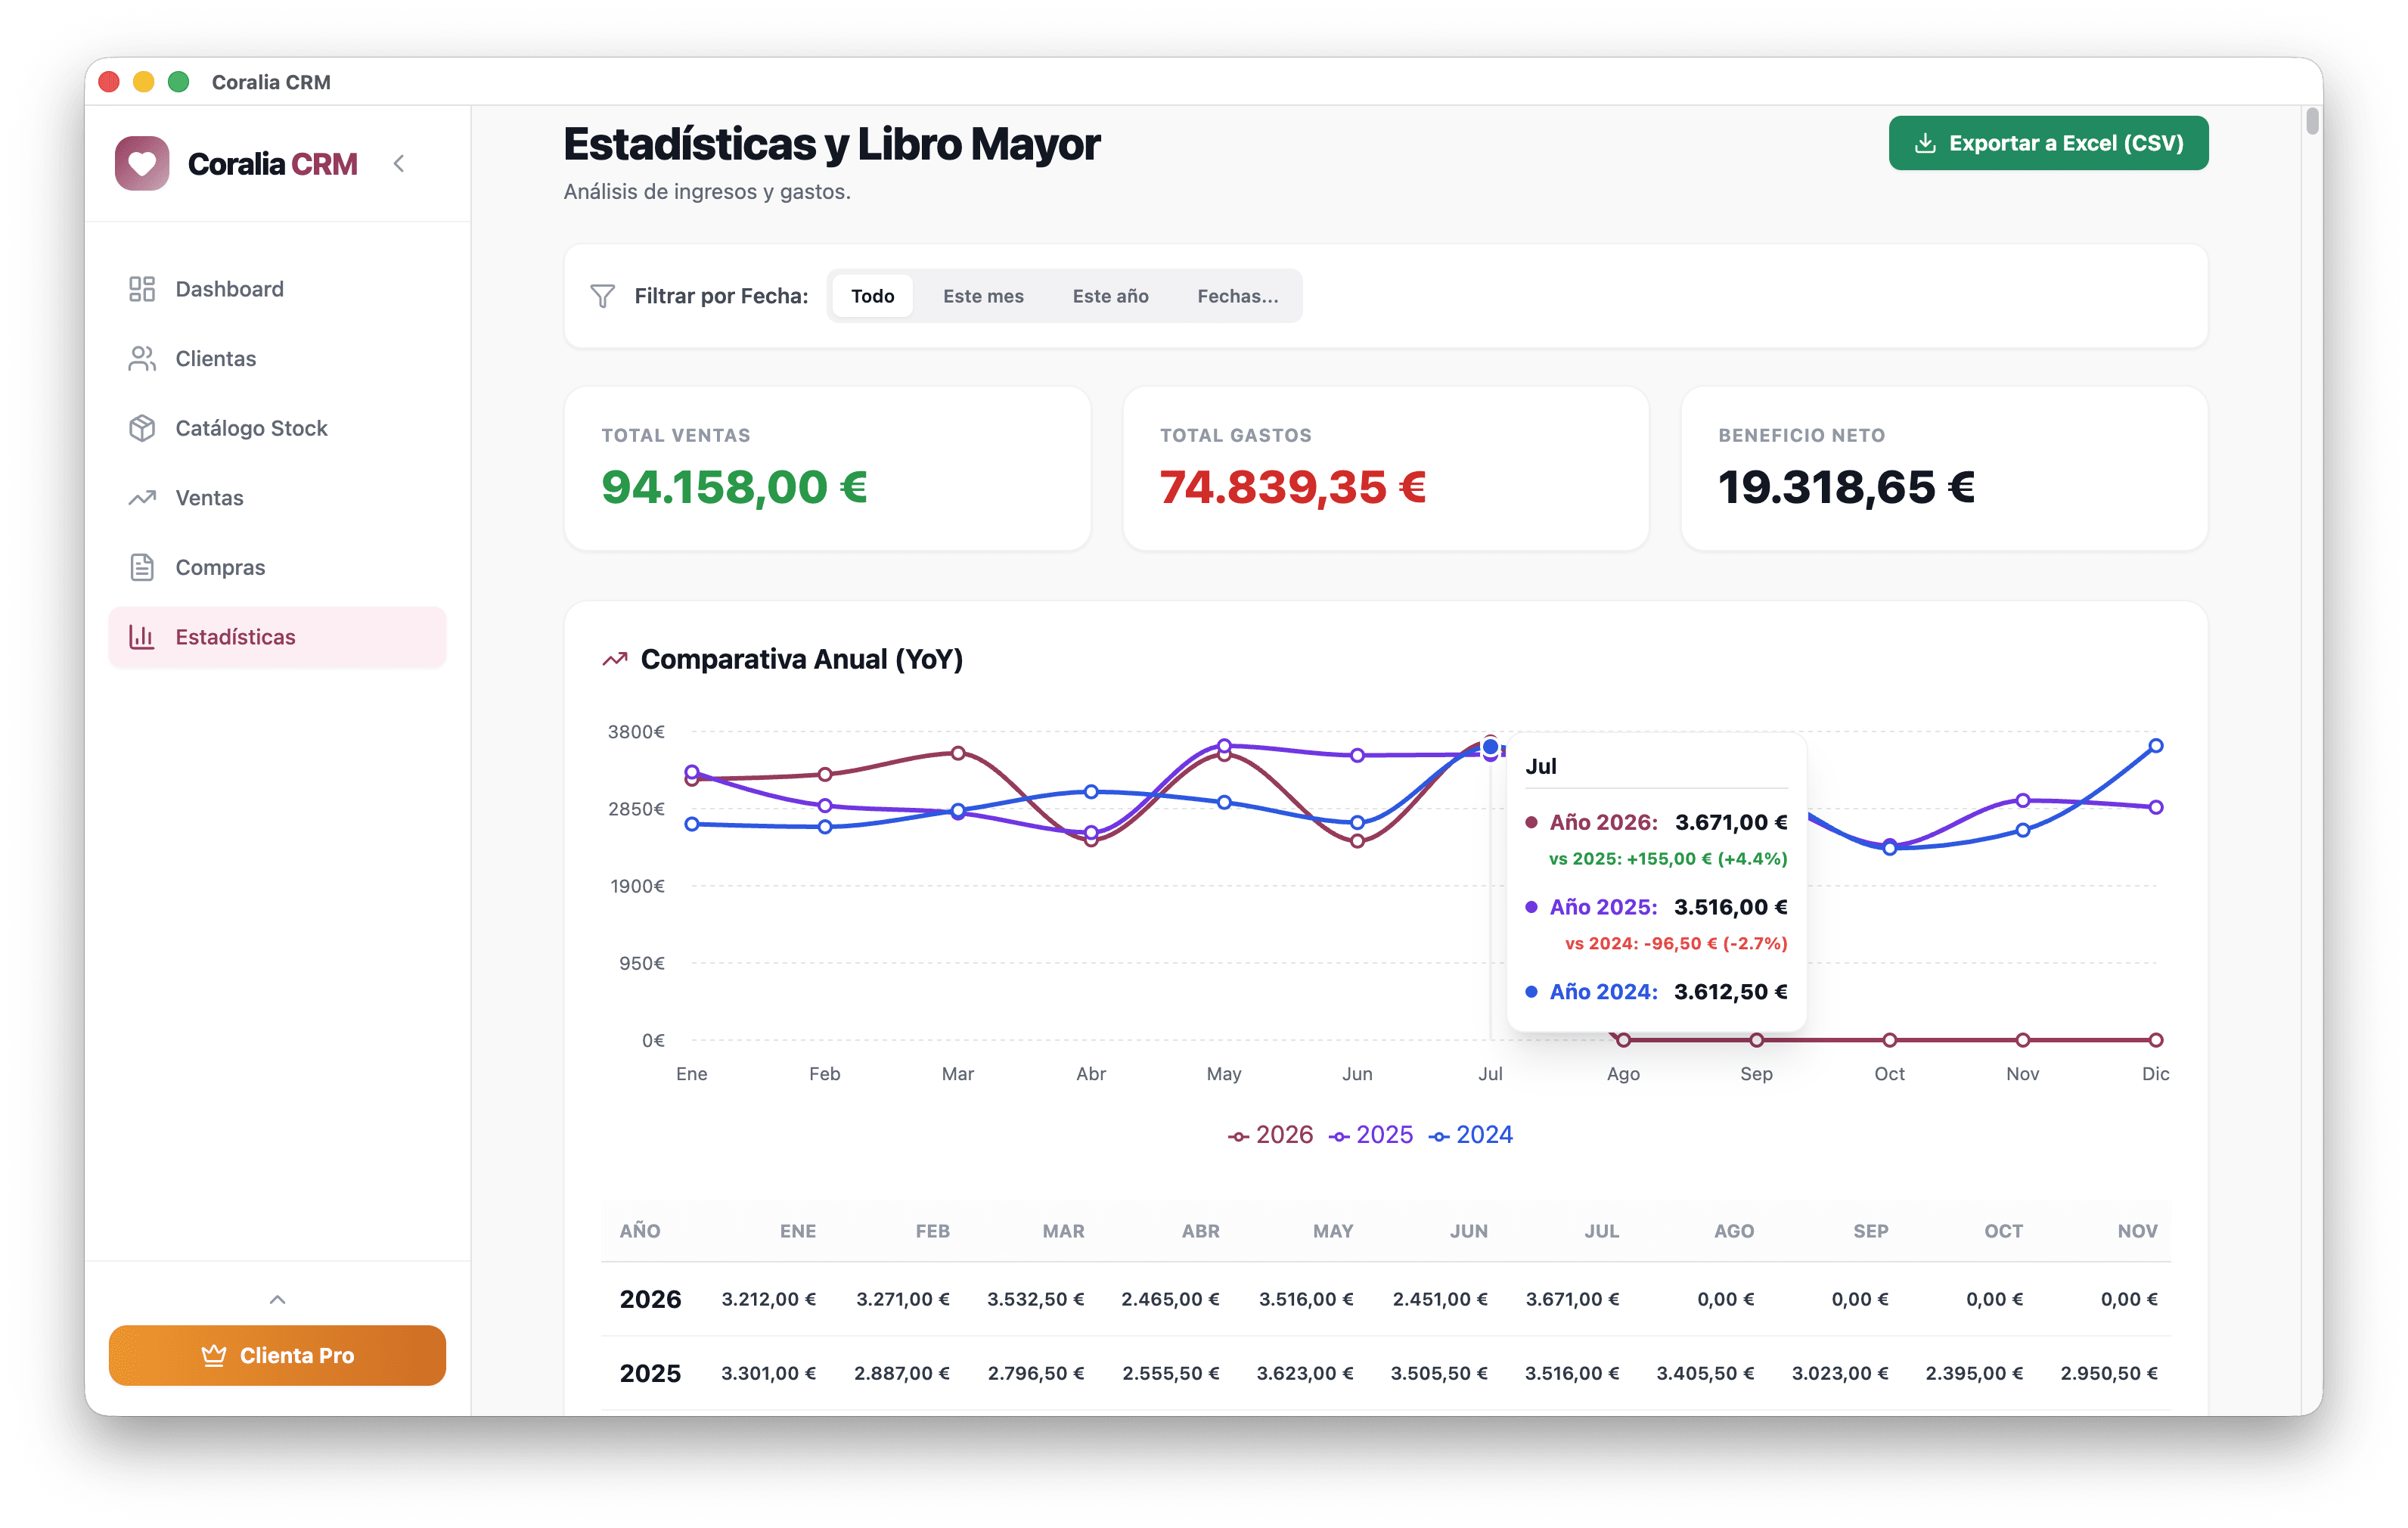Filter by Este mes
This screenshot has height=1528, width=2408.
[x=983, y=296]
